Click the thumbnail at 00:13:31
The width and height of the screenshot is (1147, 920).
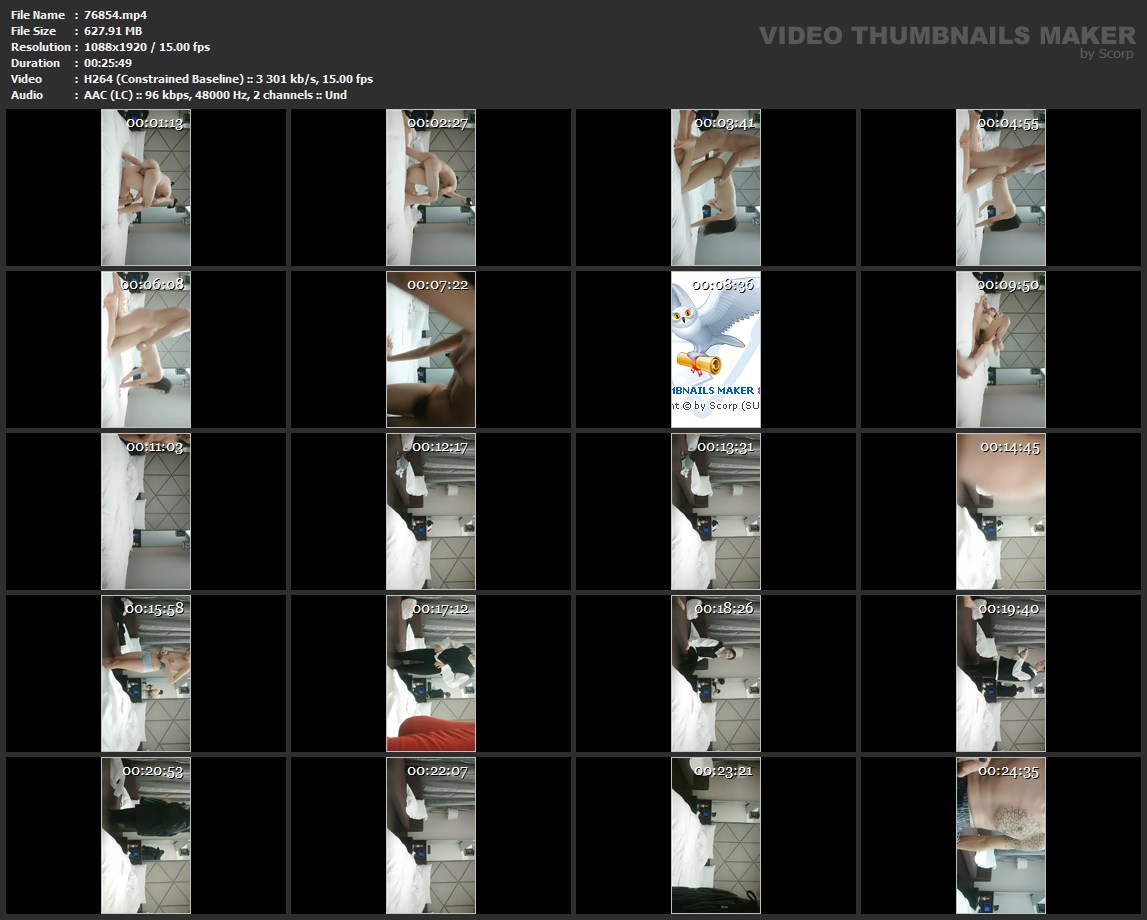[x=716, y=511]
